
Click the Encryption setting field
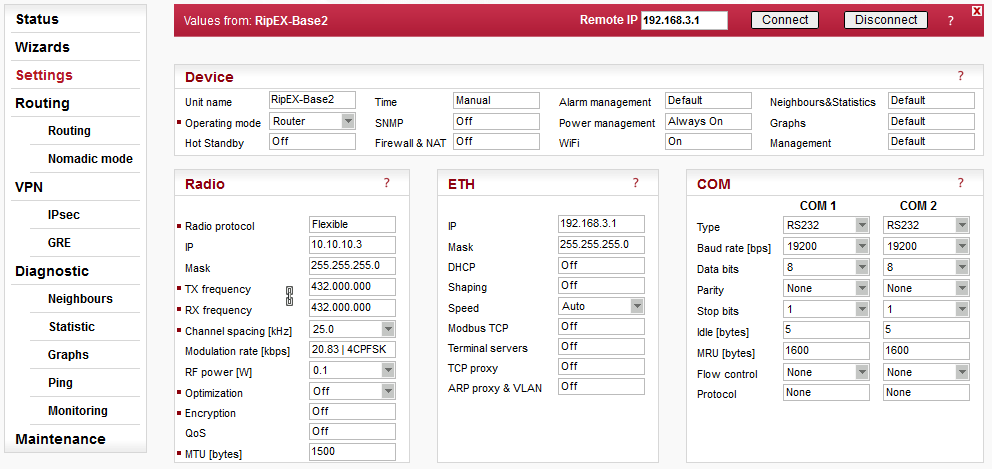pyautogui.click(x=352, y=411)
